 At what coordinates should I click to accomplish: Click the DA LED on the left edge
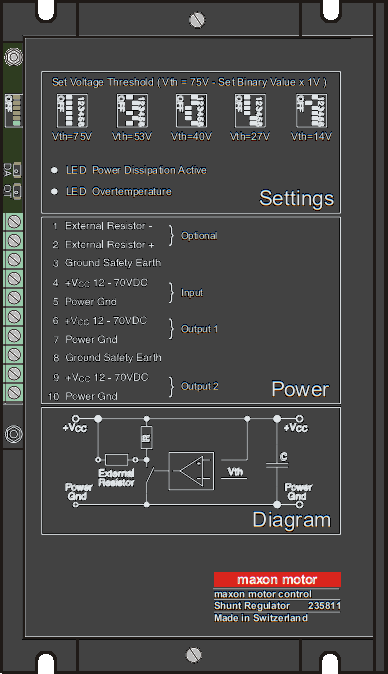pos(17,170)
